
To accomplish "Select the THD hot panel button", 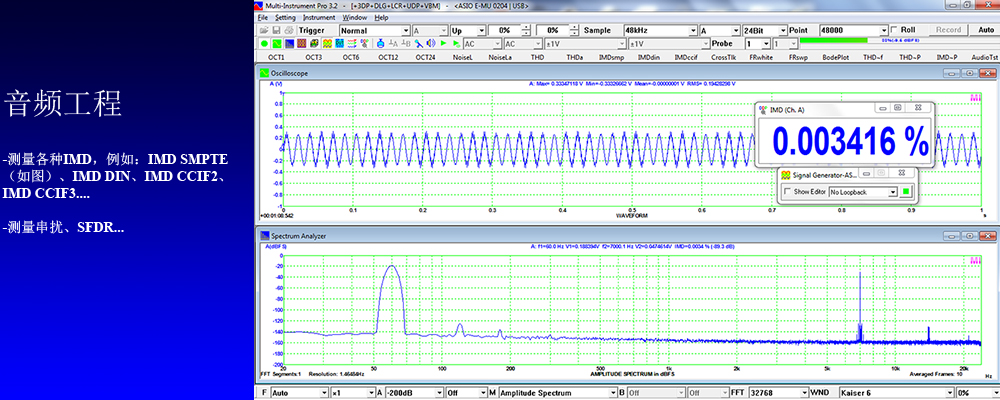I will (537, 57).
